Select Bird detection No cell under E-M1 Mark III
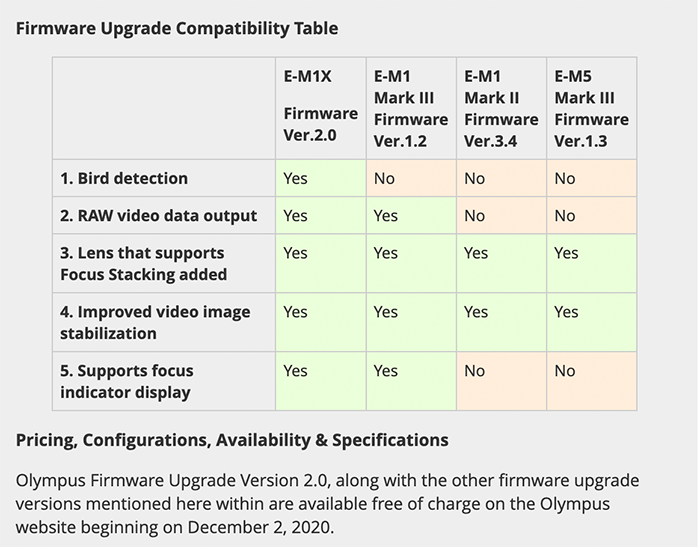Screen dimensions: 700x547 click(x=385, y=178)
